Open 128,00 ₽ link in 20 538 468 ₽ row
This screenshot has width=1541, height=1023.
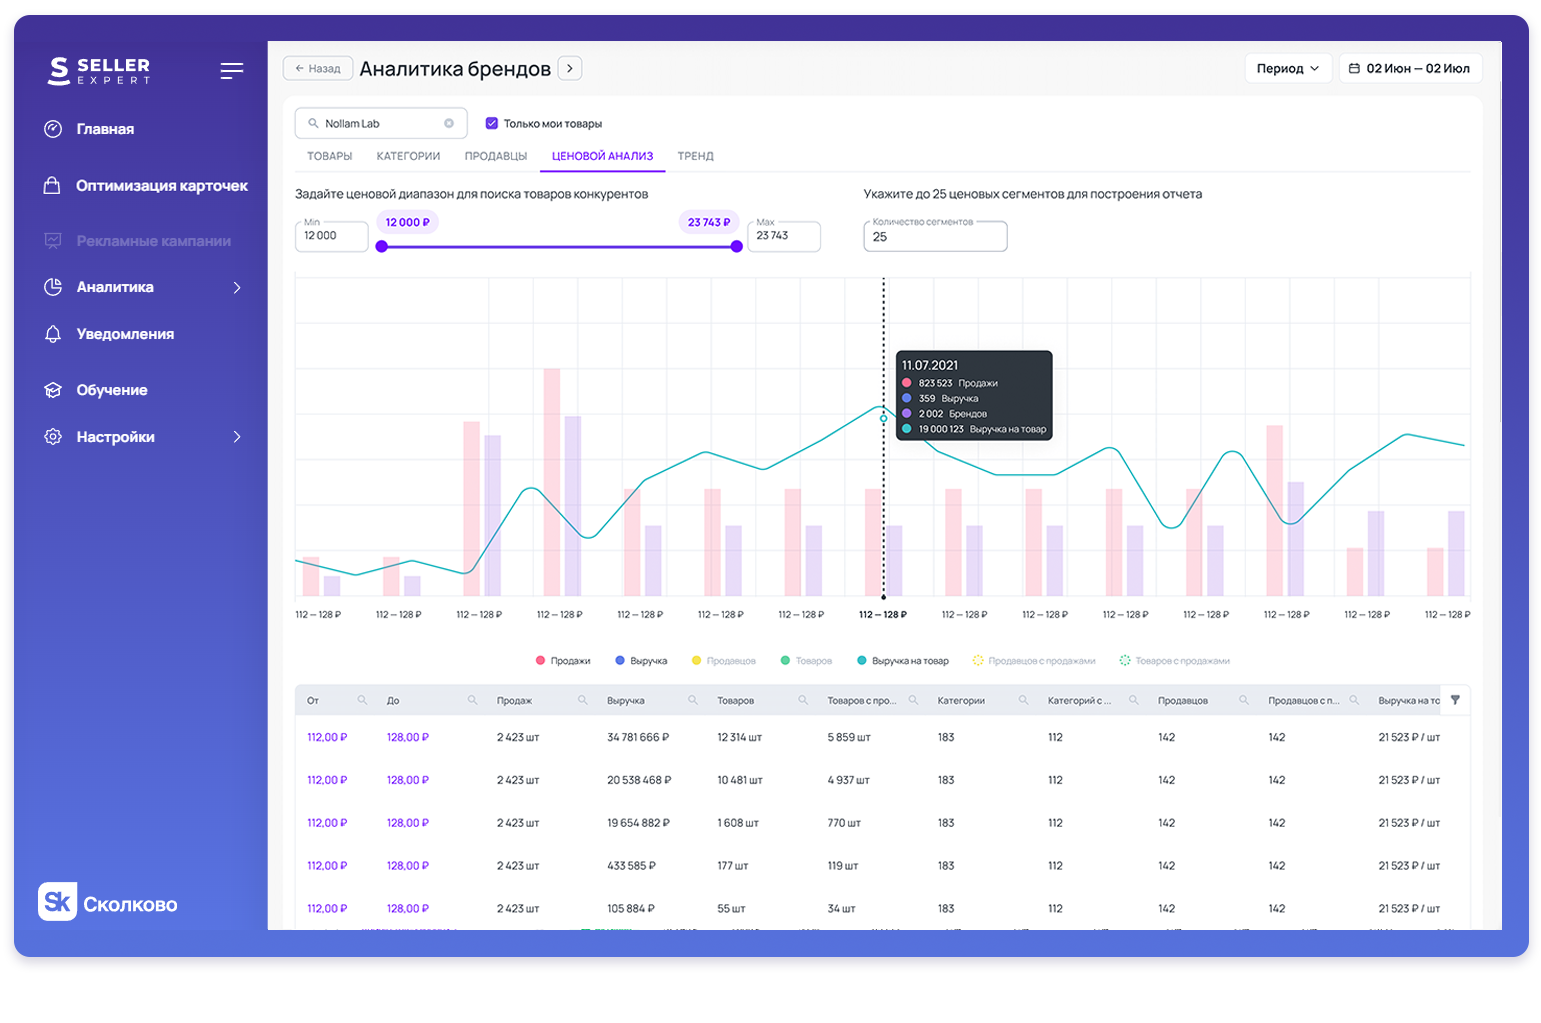(x=408, y=780)
